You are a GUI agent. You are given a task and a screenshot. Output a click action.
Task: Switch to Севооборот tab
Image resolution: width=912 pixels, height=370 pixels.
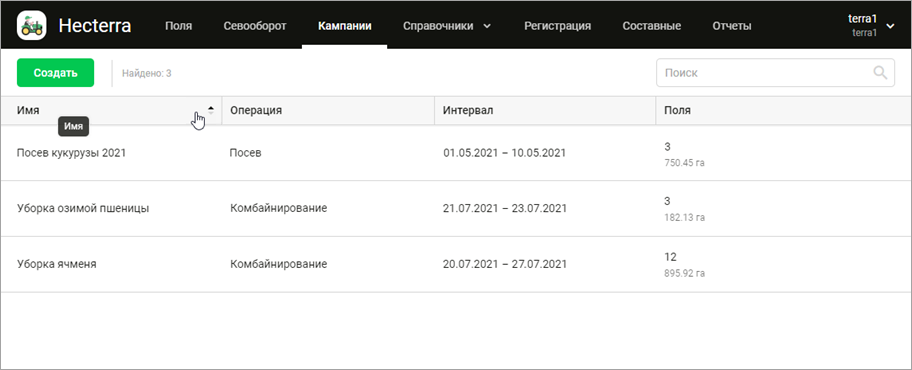(255, 26)
